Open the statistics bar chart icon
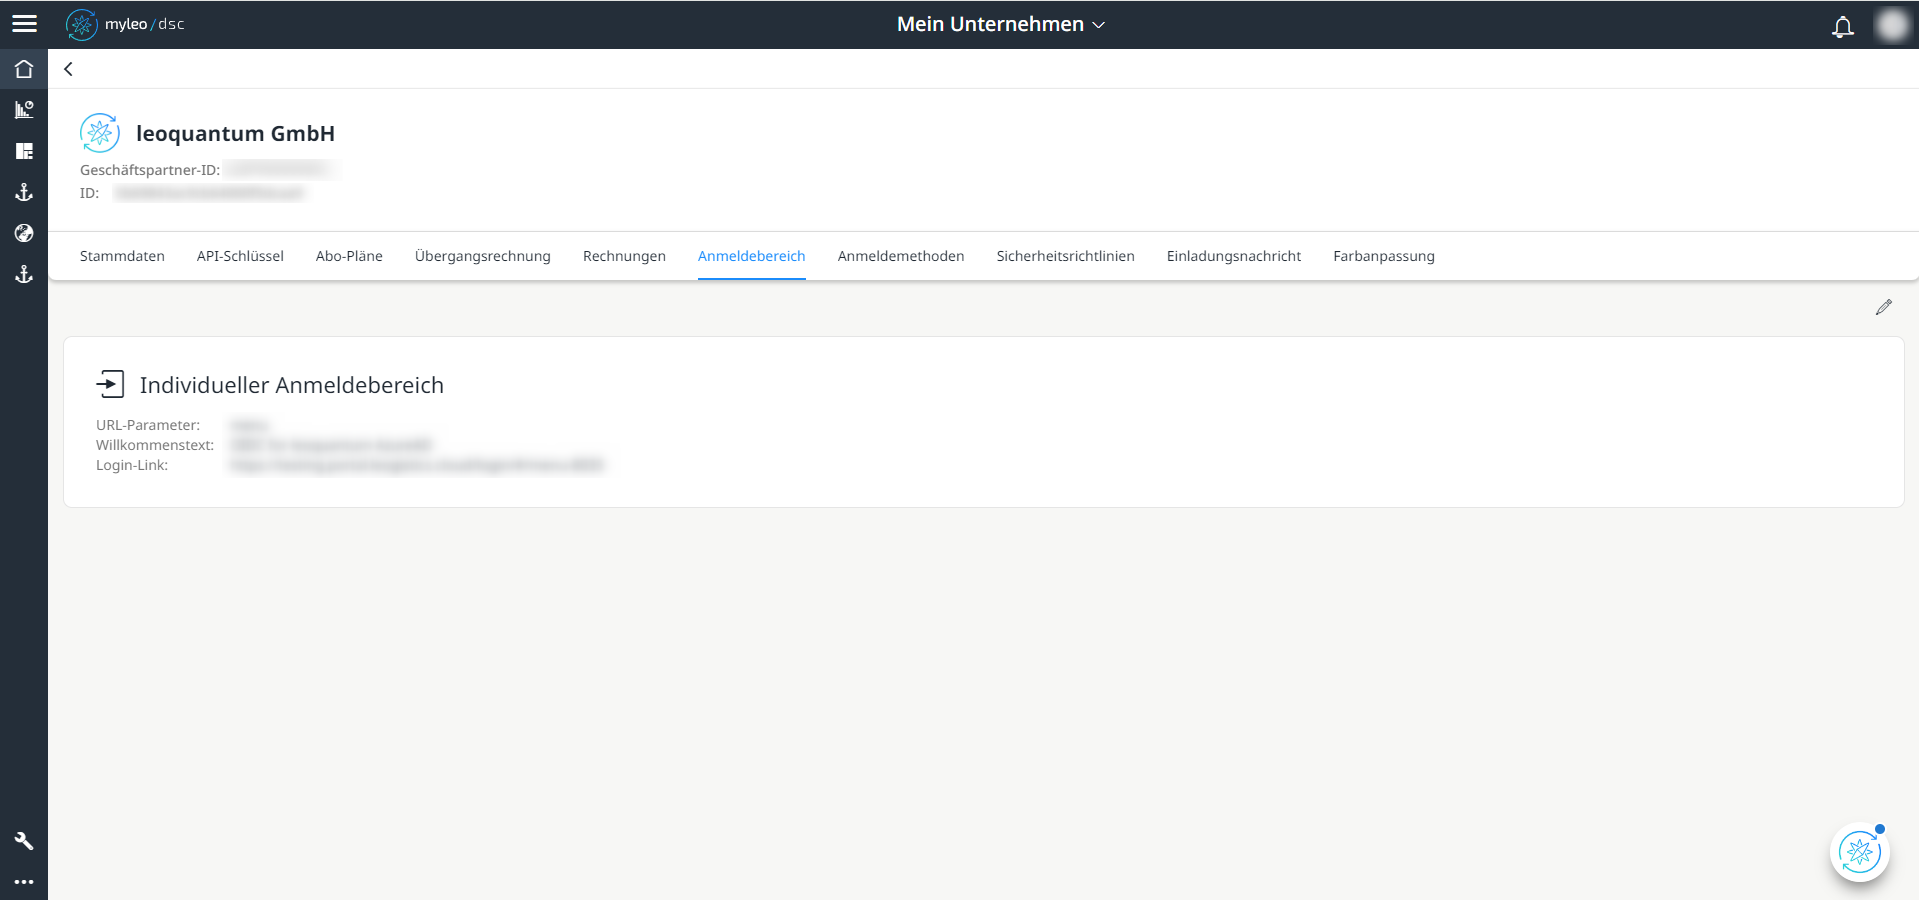 [x=24, y=110]
